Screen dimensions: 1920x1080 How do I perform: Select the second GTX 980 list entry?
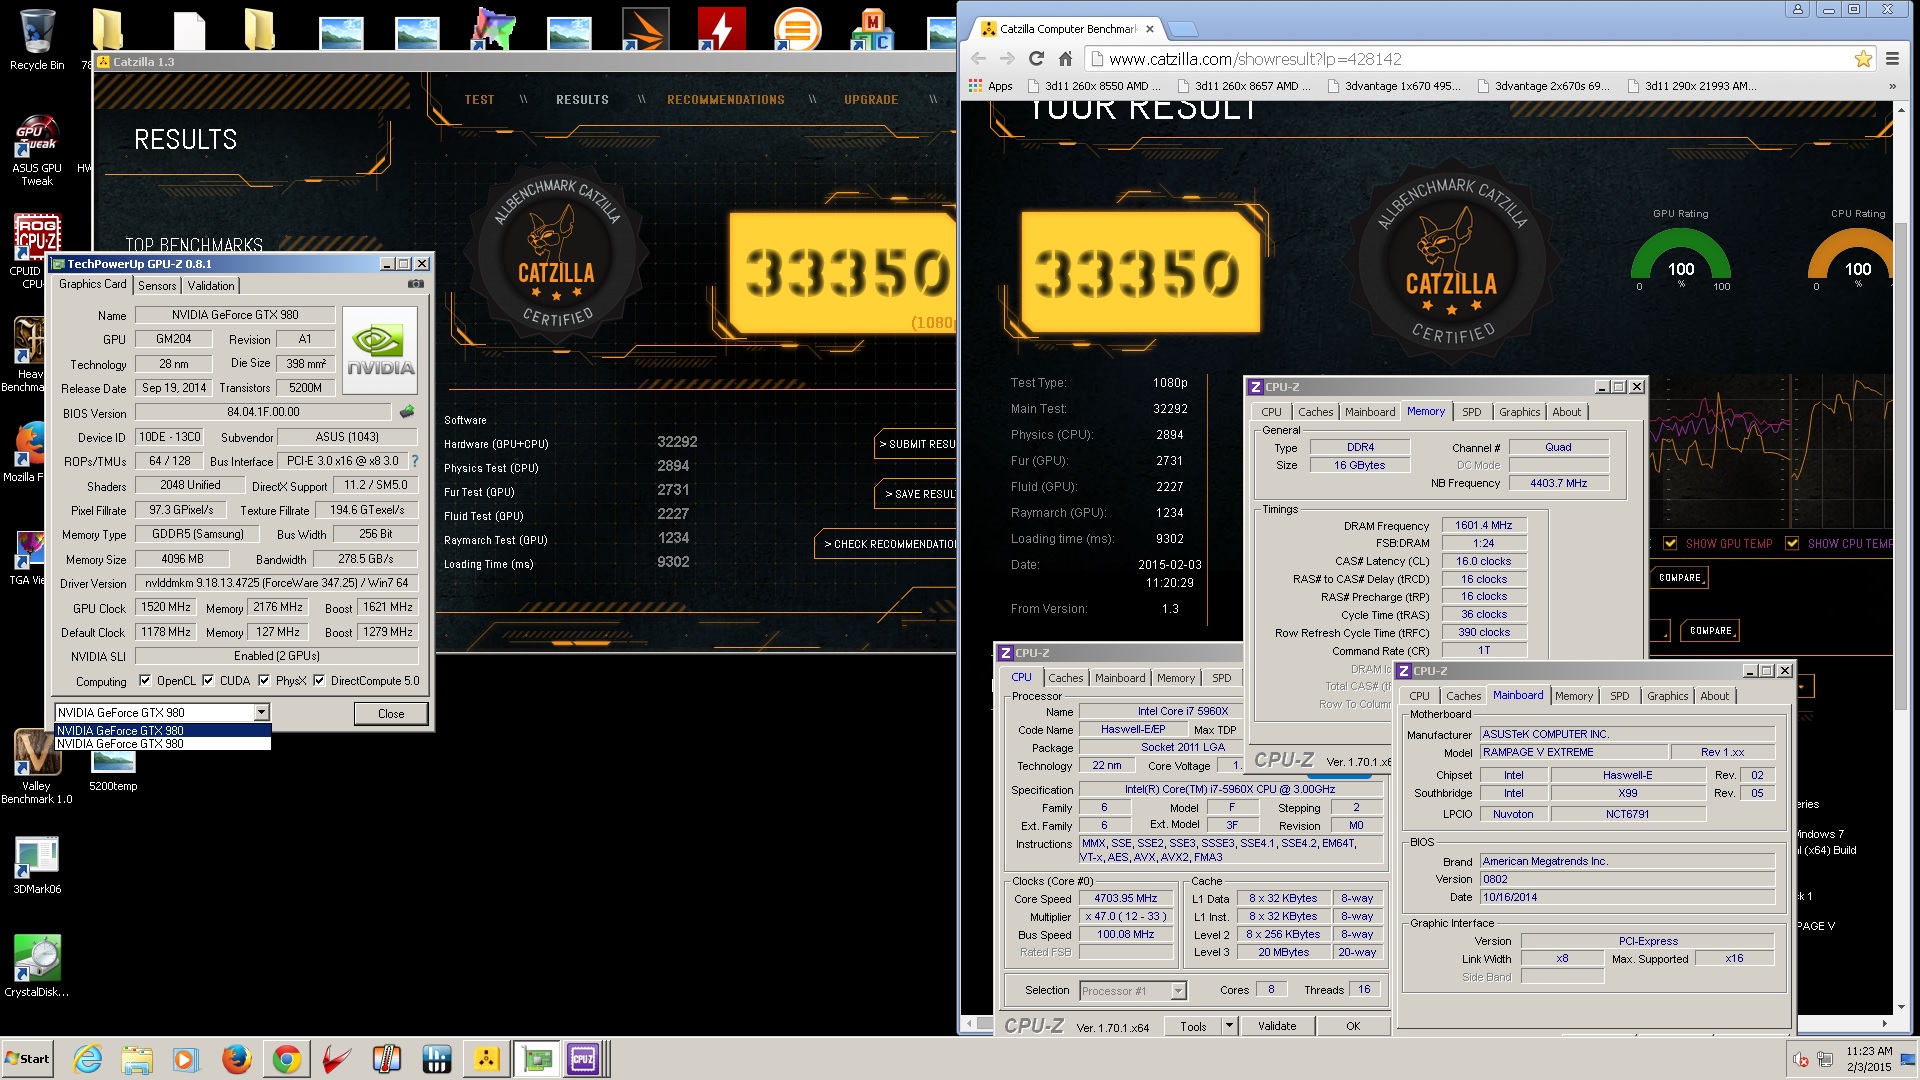coord(163,744)
